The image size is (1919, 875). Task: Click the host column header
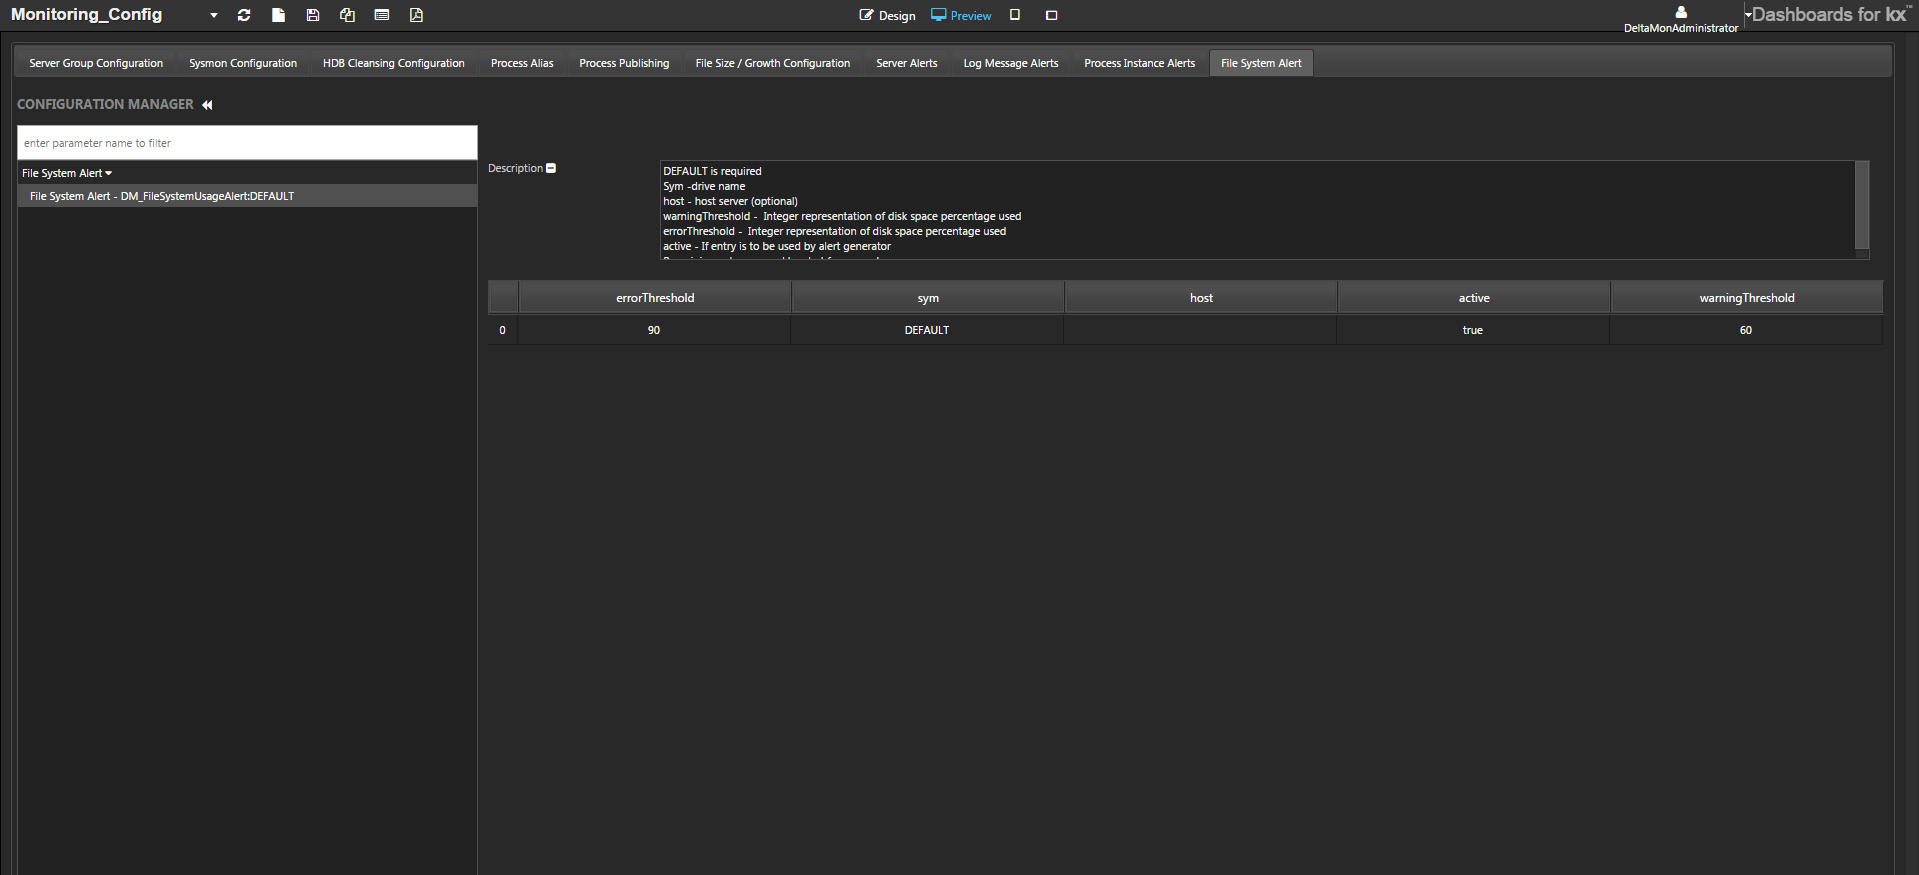[1201, 298]
